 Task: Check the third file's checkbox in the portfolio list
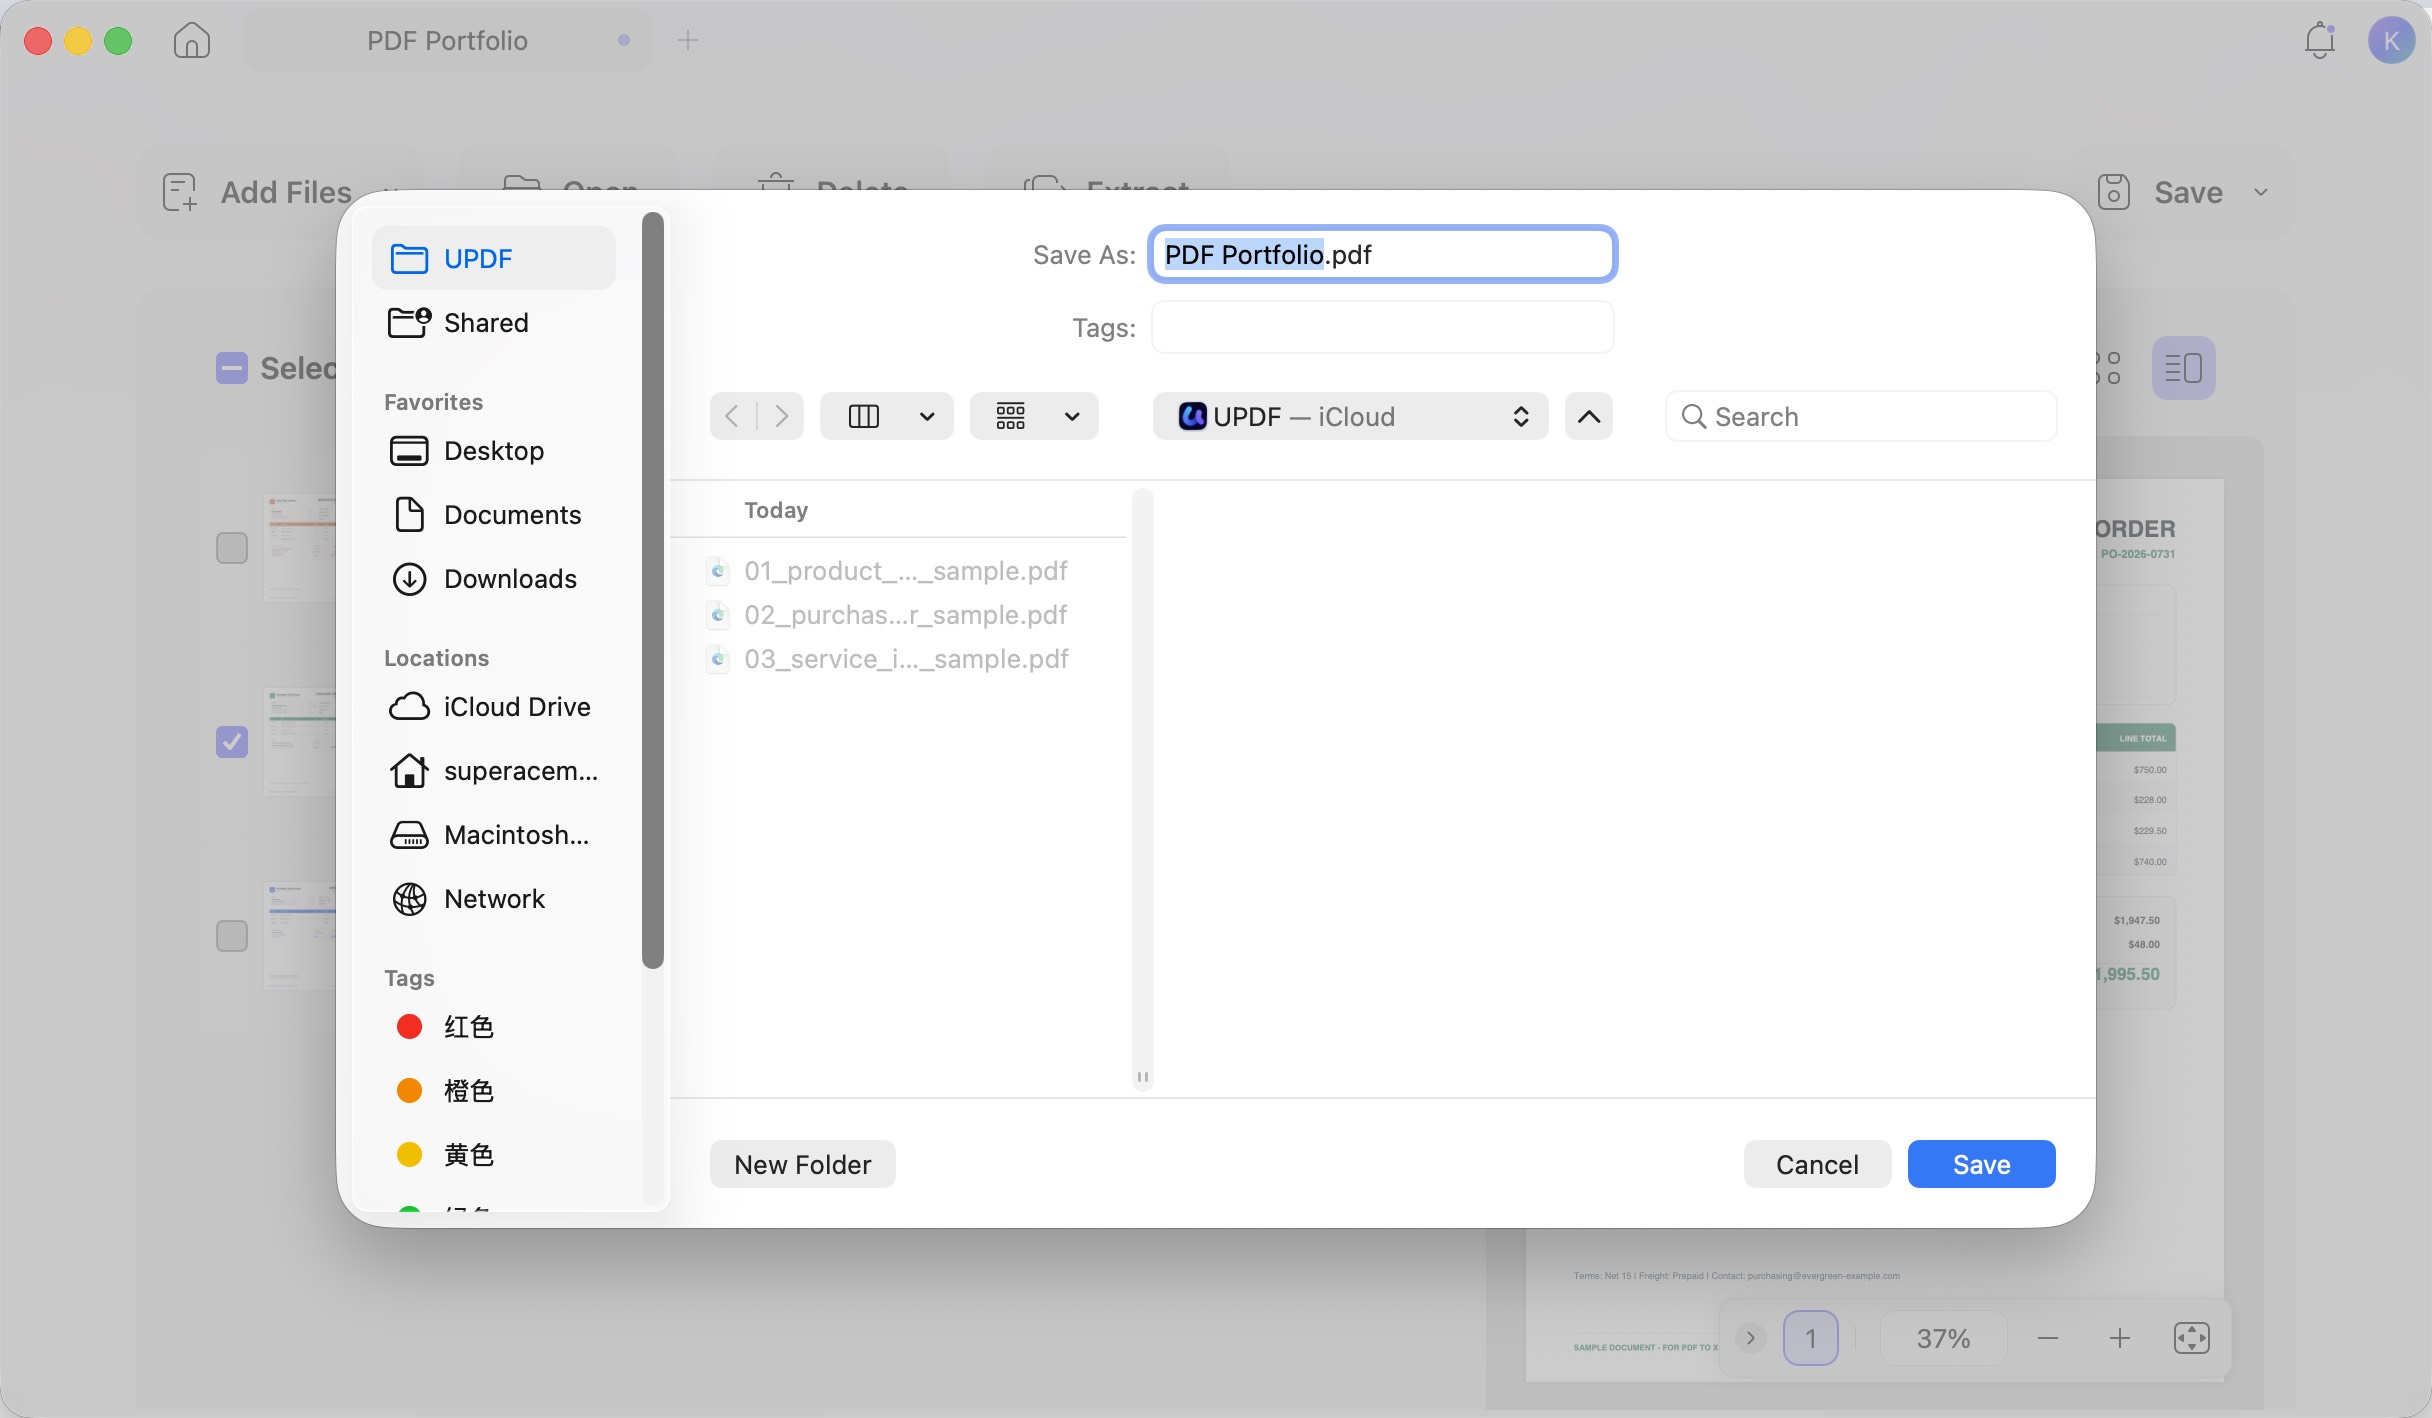pyautogui.click(x=231, y=936)
